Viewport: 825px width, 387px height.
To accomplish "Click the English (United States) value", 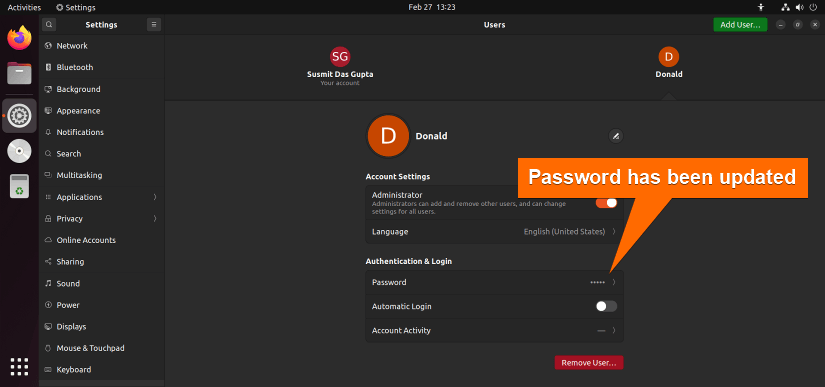I will tap(564, 232).
